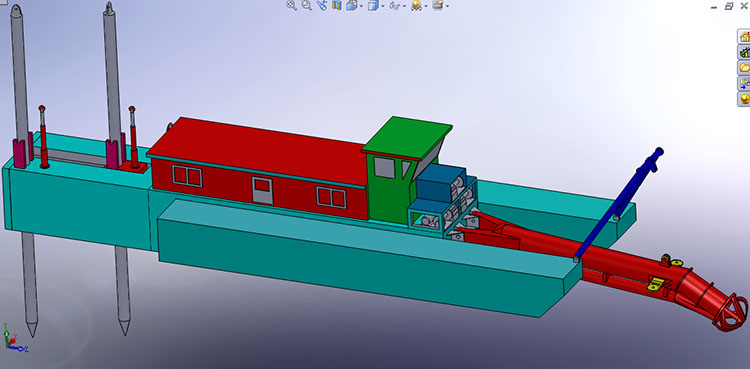Activate the Section View tool
This screenshot has height=369, width=750.
tap(337, 5)
